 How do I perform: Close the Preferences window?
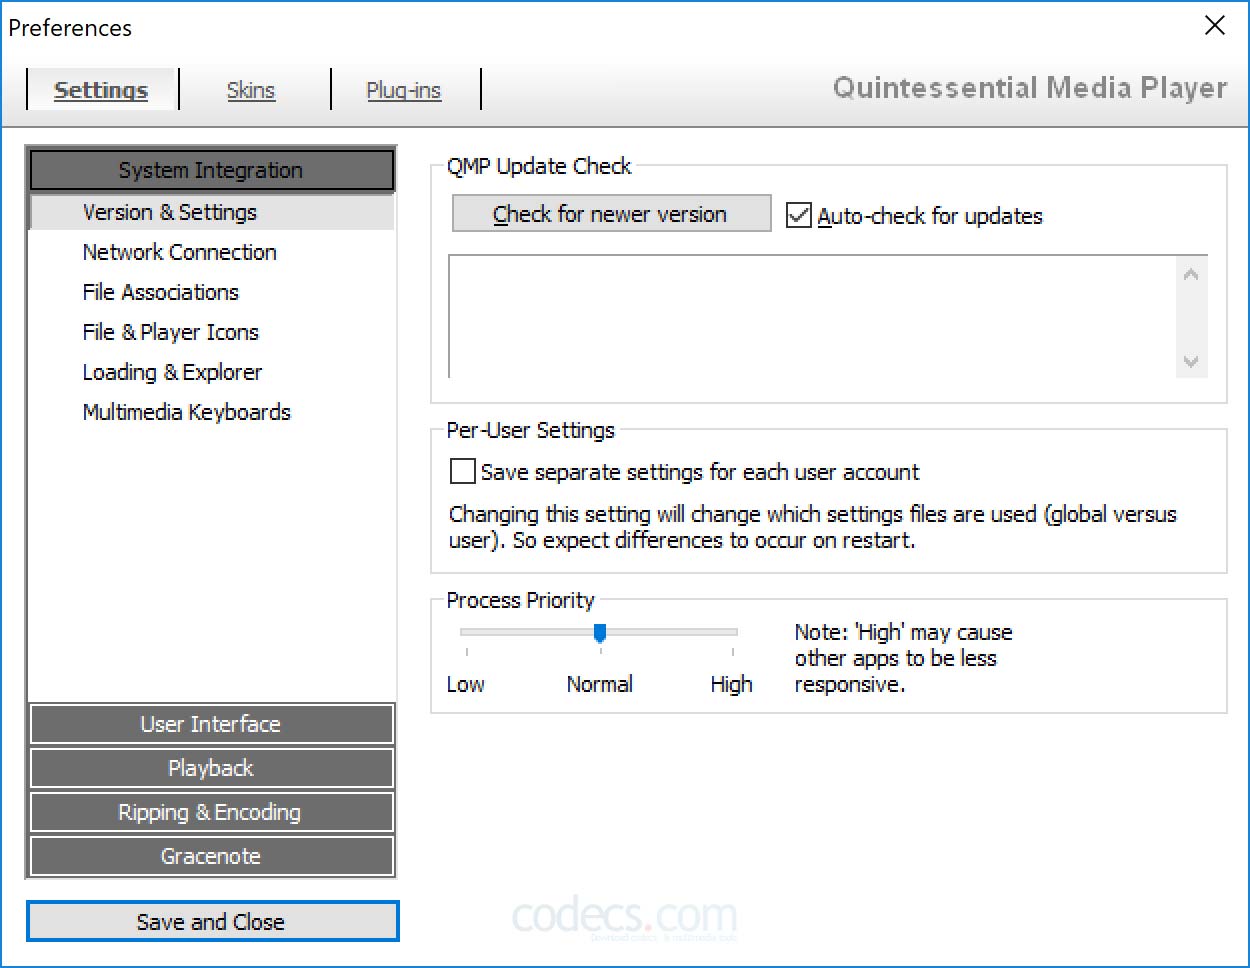(x=1215, y=26)
